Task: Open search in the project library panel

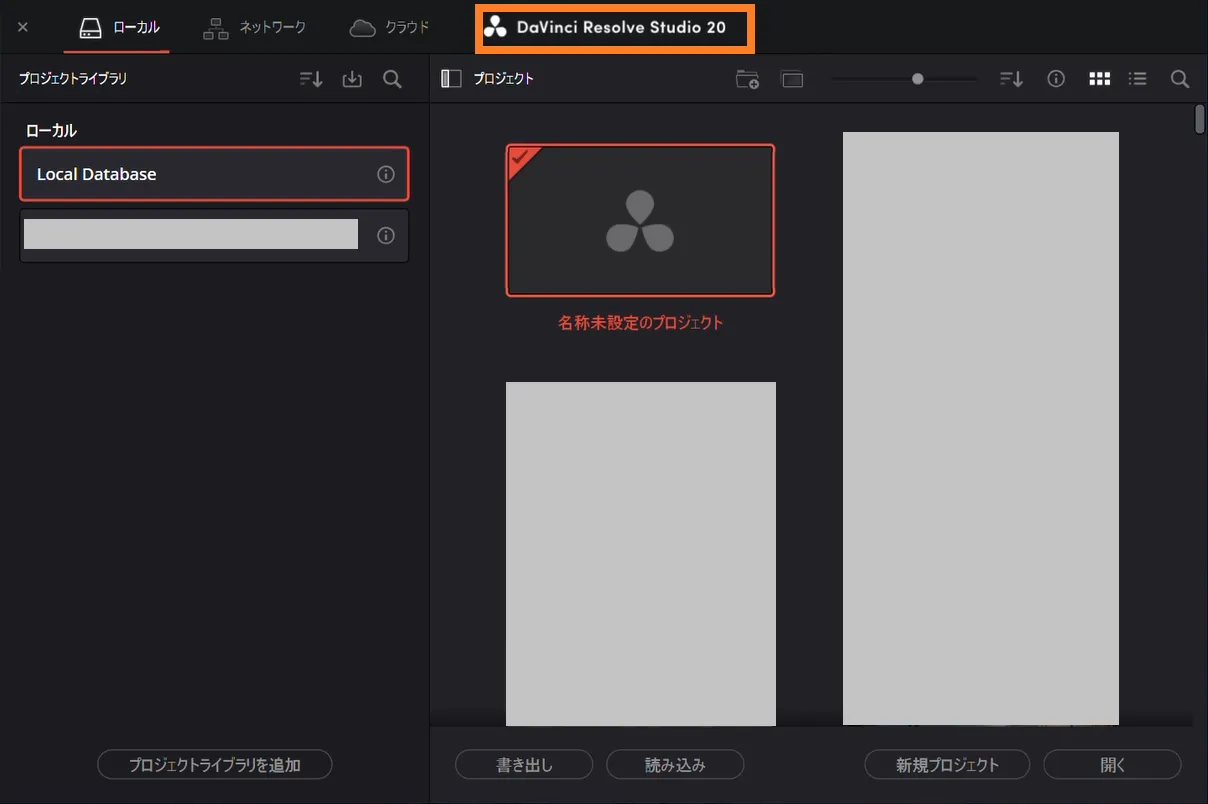Action: pos(392,79)
